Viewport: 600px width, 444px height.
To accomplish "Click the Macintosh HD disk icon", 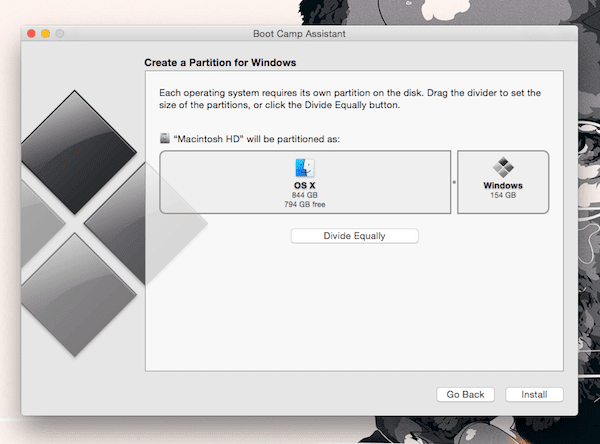I will pos(165,138).
